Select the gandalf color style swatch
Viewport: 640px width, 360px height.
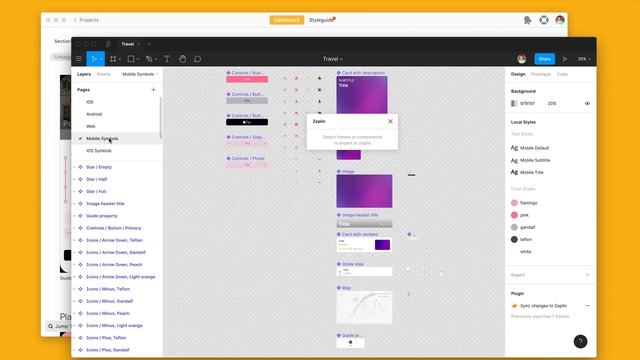[514, 227]
